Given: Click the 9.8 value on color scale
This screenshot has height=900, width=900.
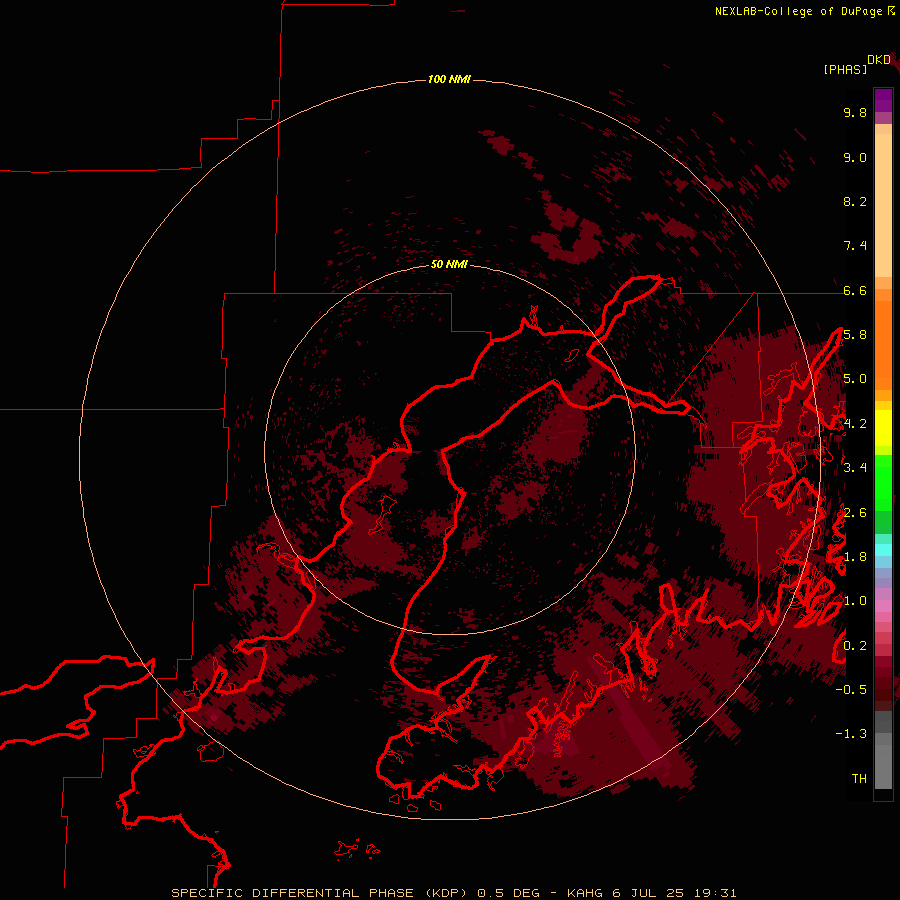Looking at the screenshot, I should [855, 112].
